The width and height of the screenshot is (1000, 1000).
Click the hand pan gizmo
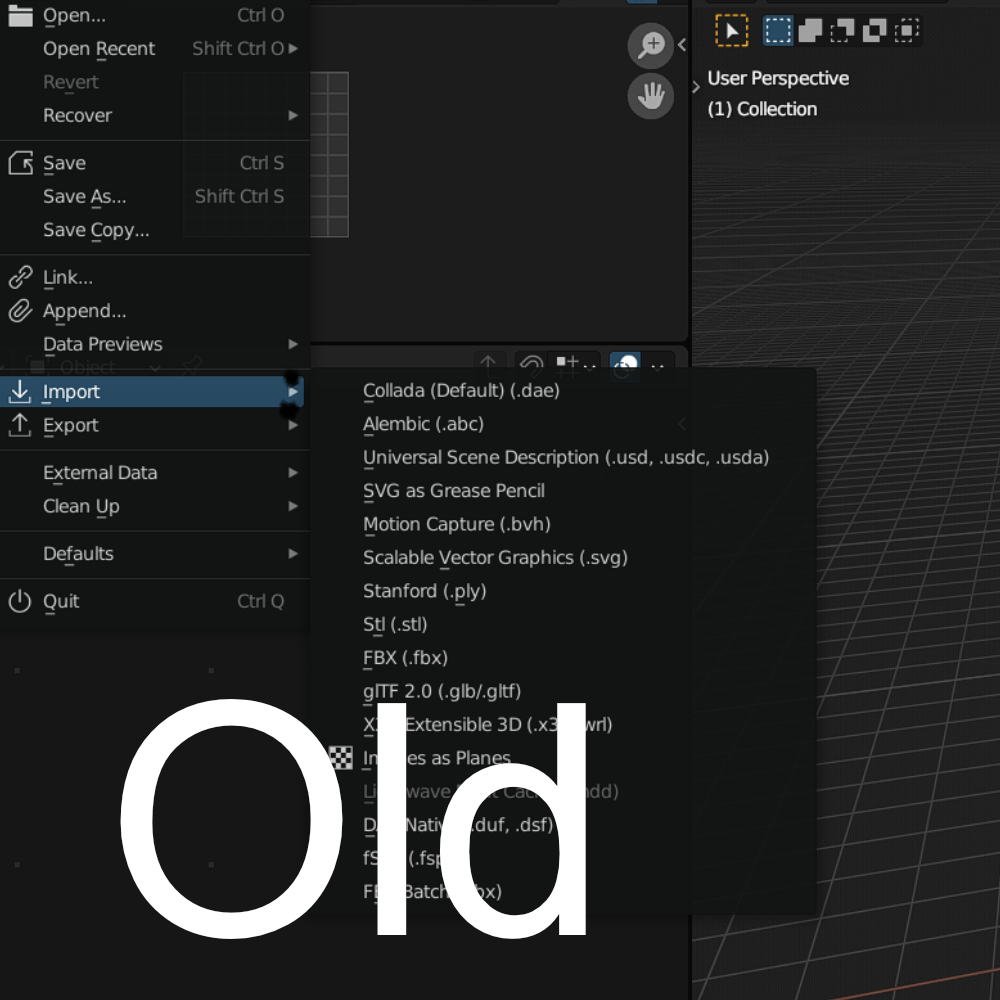[x=651, y=96]
